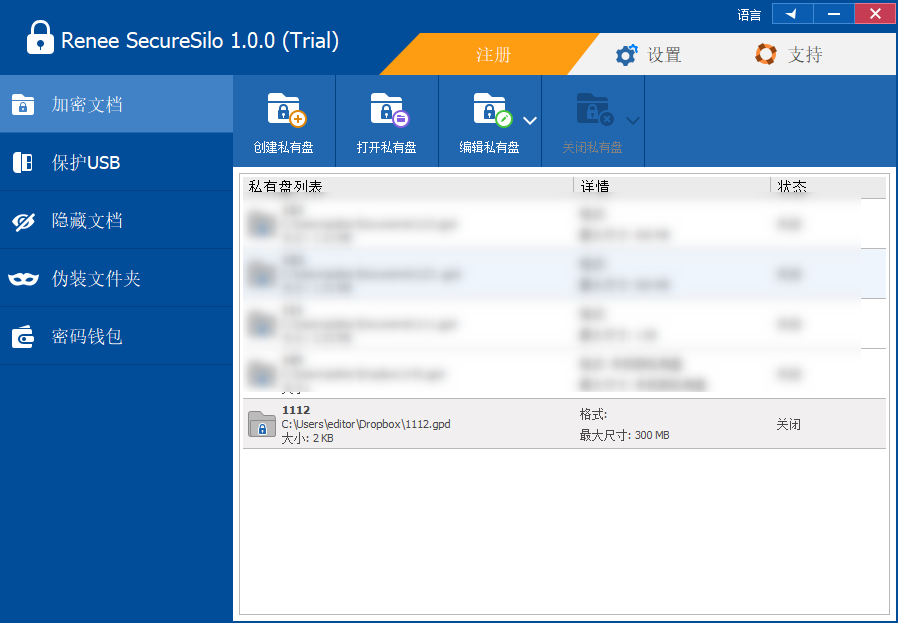Viewport: 898px width, 623px height.
Task: Open 伪装文件夹 disguise folder section
Action: coord(116,278)
